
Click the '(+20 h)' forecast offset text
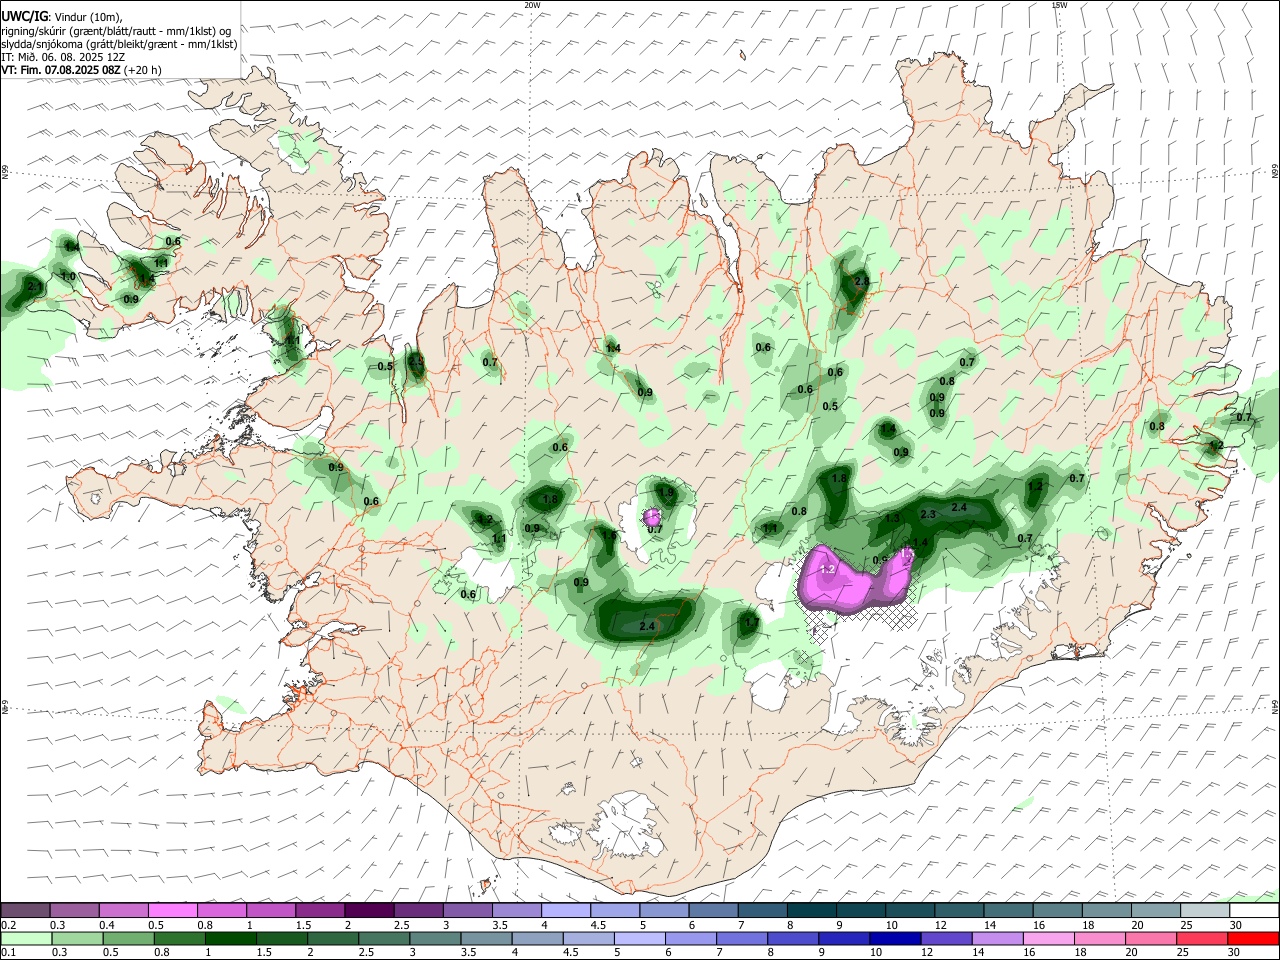coord(143,70)
